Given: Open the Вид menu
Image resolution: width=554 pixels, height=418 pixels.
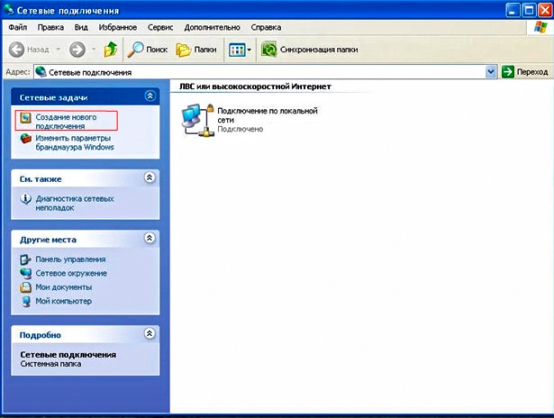Looking at the screenshot, I should (81, 27).
